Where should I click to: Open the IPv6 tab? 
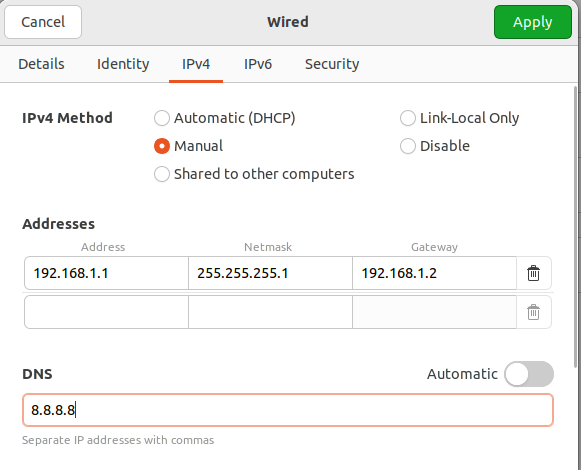point(258,64)
